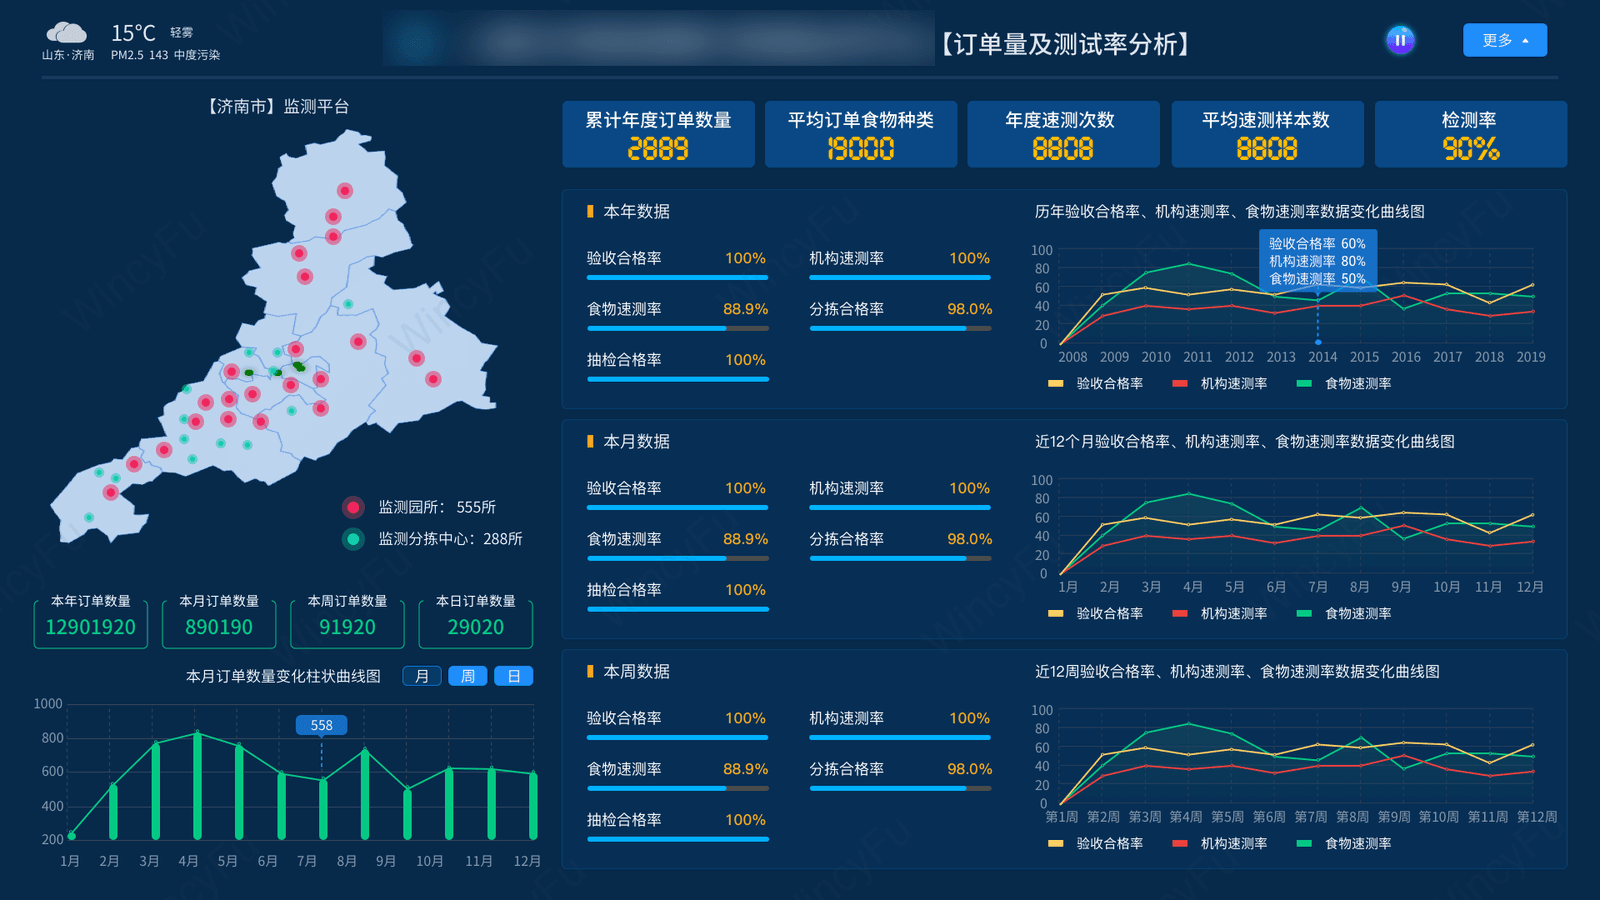Click the 本周数据 section heading

(636, 671)
